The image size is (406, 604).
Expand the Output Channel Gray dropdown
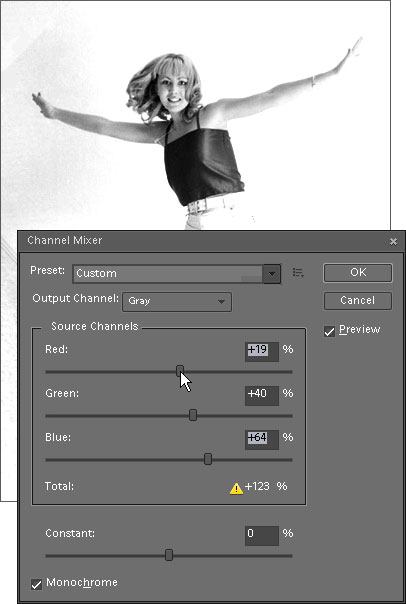click(177, 301)
